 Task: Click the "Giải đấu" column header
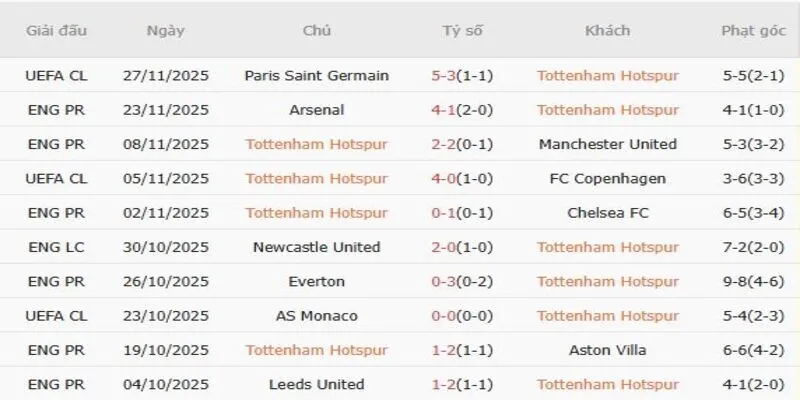pyautogui.click(x=57, y=30)
